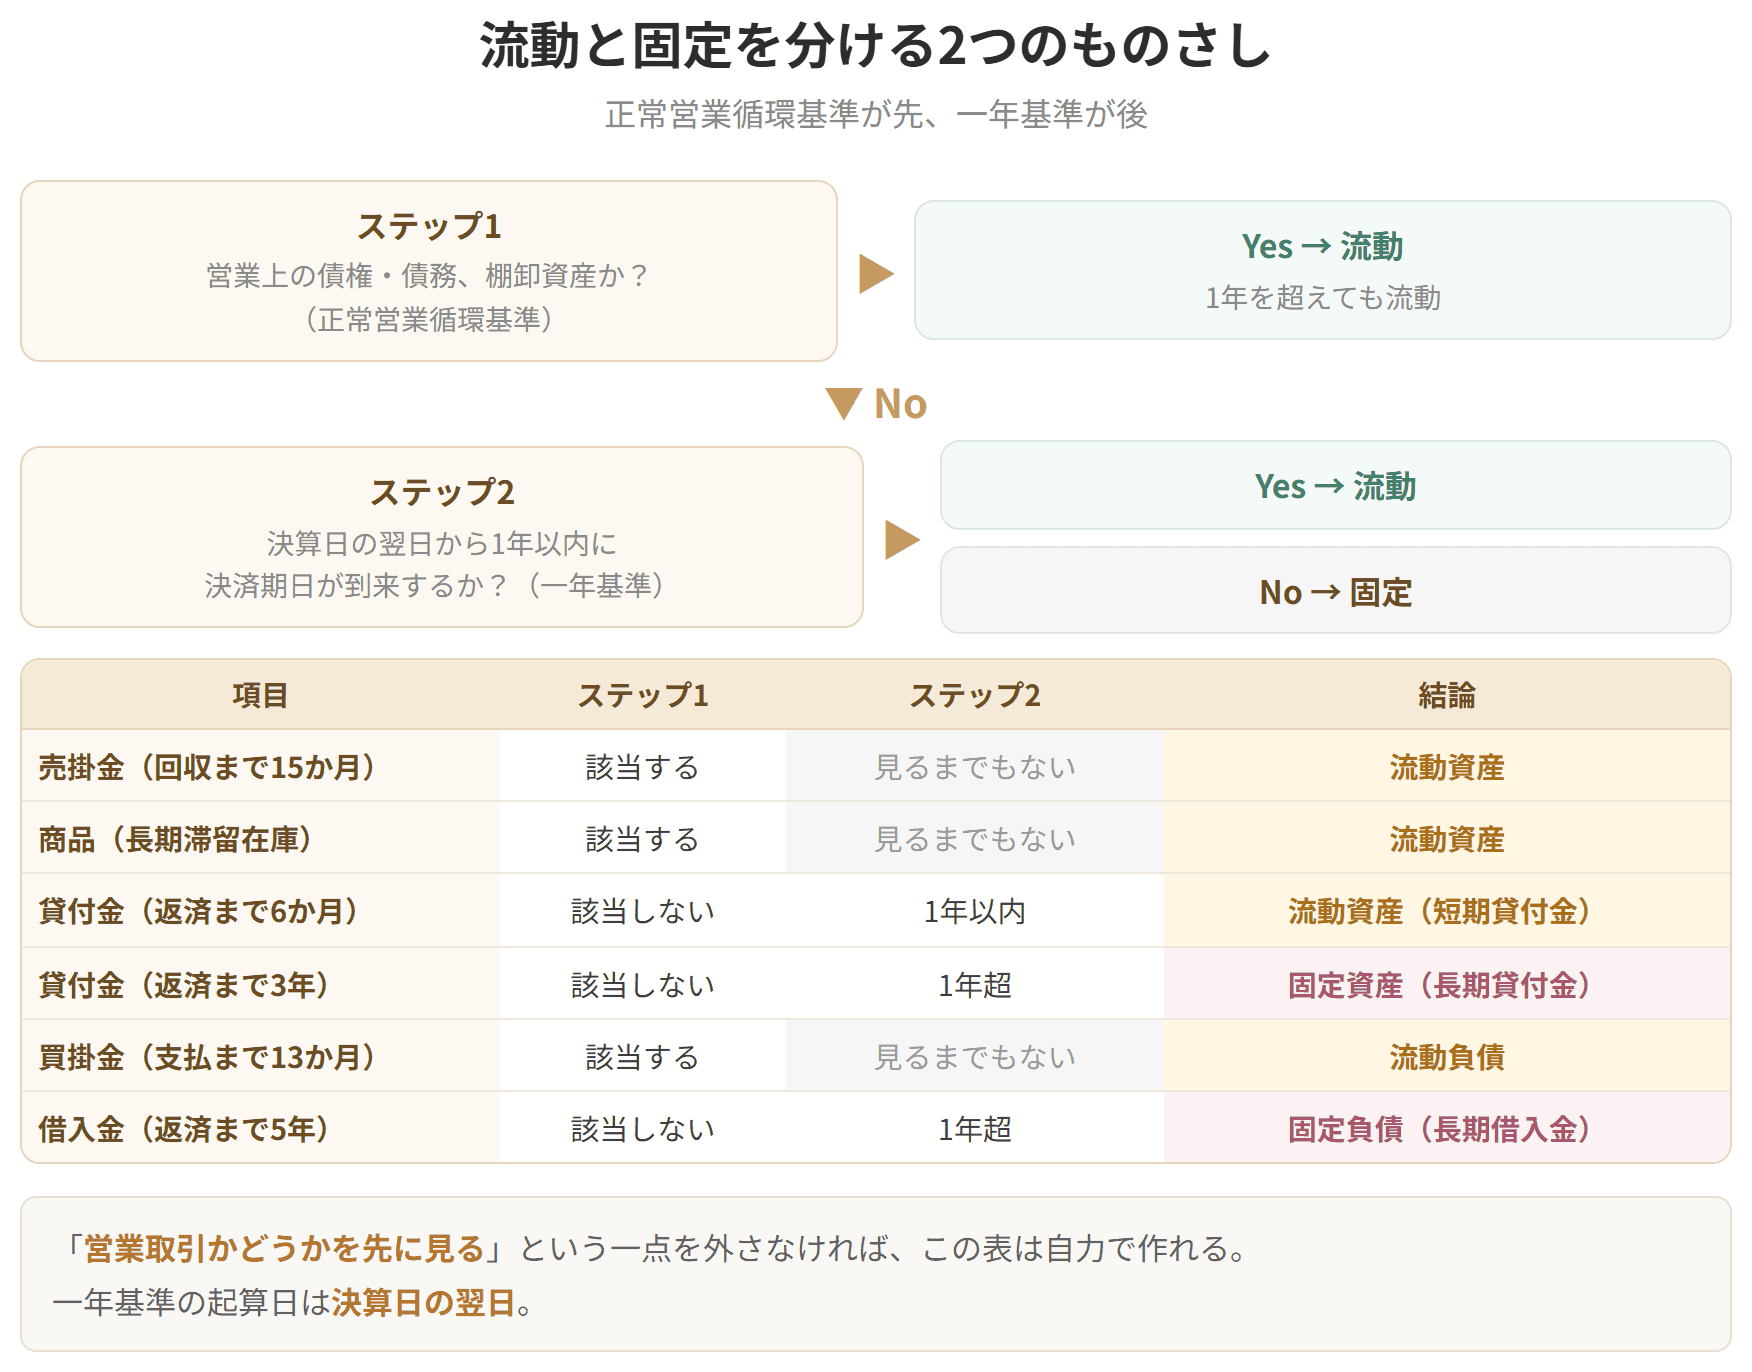Image resolution: width=1752 pixels, height=1372 pixels.
Task: Click the ステップ2 table column header
Action: pyautogui.click(x=975, y=695)
